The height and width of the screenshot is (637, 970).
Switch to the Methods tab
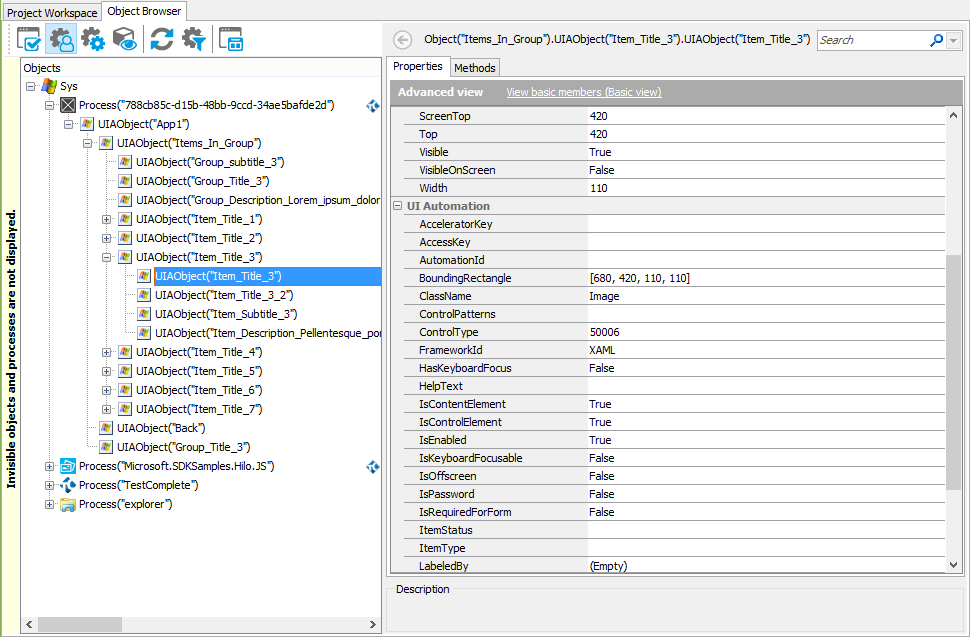(x=475, y=66)
